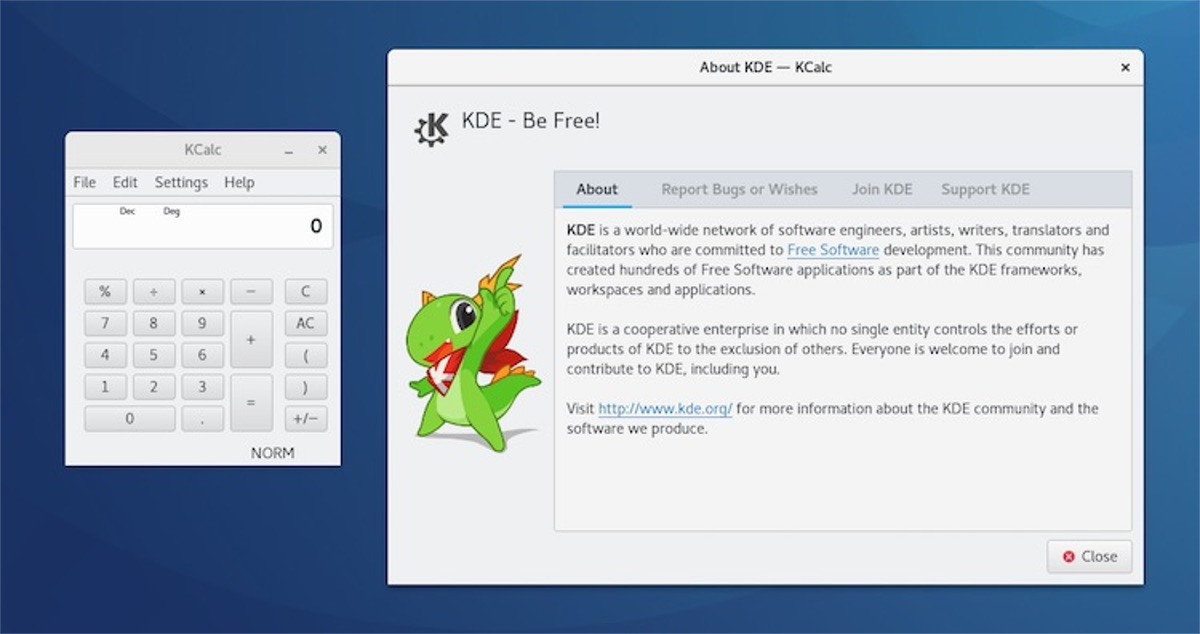Click the 6 digit key

click(x=203, y=355)
